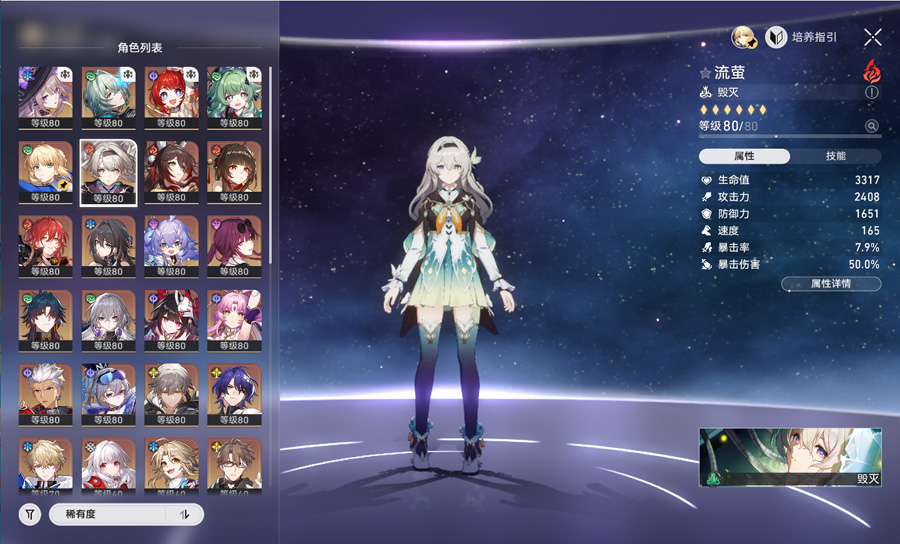This screenshot has width=900, height=544.
Task: Click the 速度 boot icon
Action: pos(707,231)
